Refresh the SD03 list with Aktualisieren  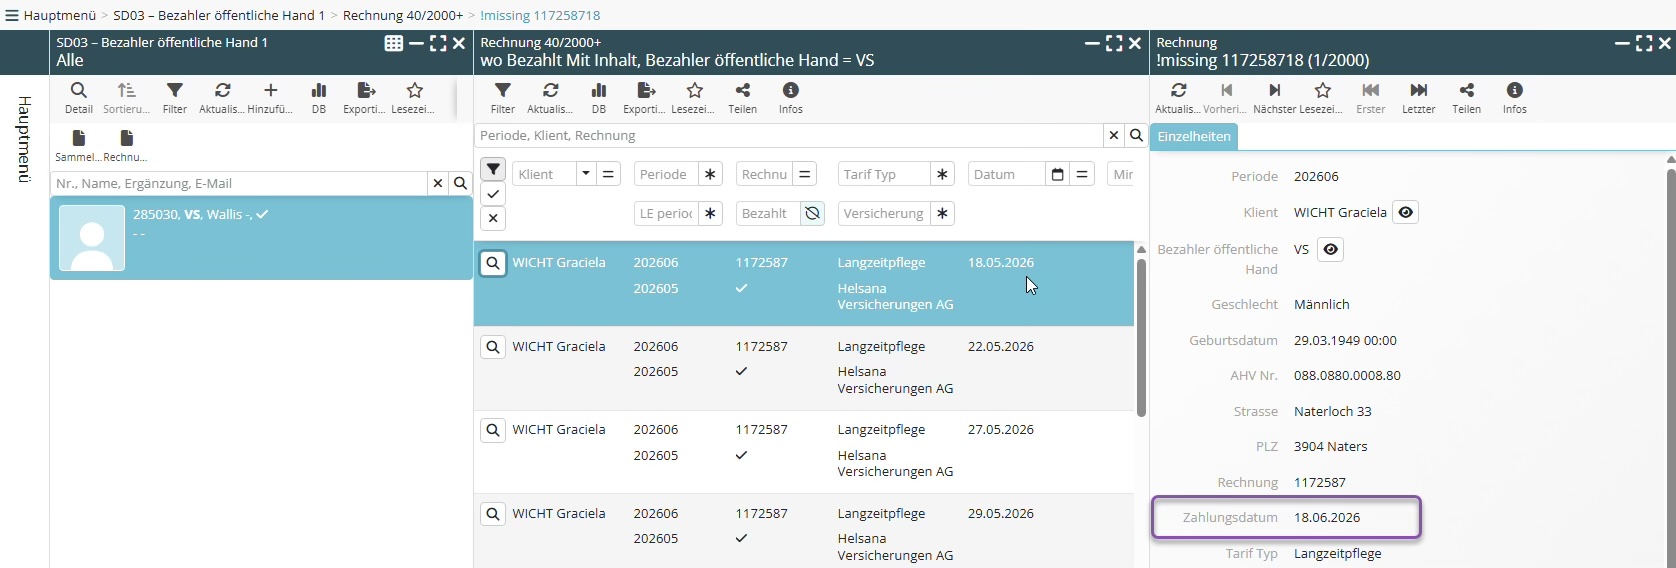click(x=223, y=98)
